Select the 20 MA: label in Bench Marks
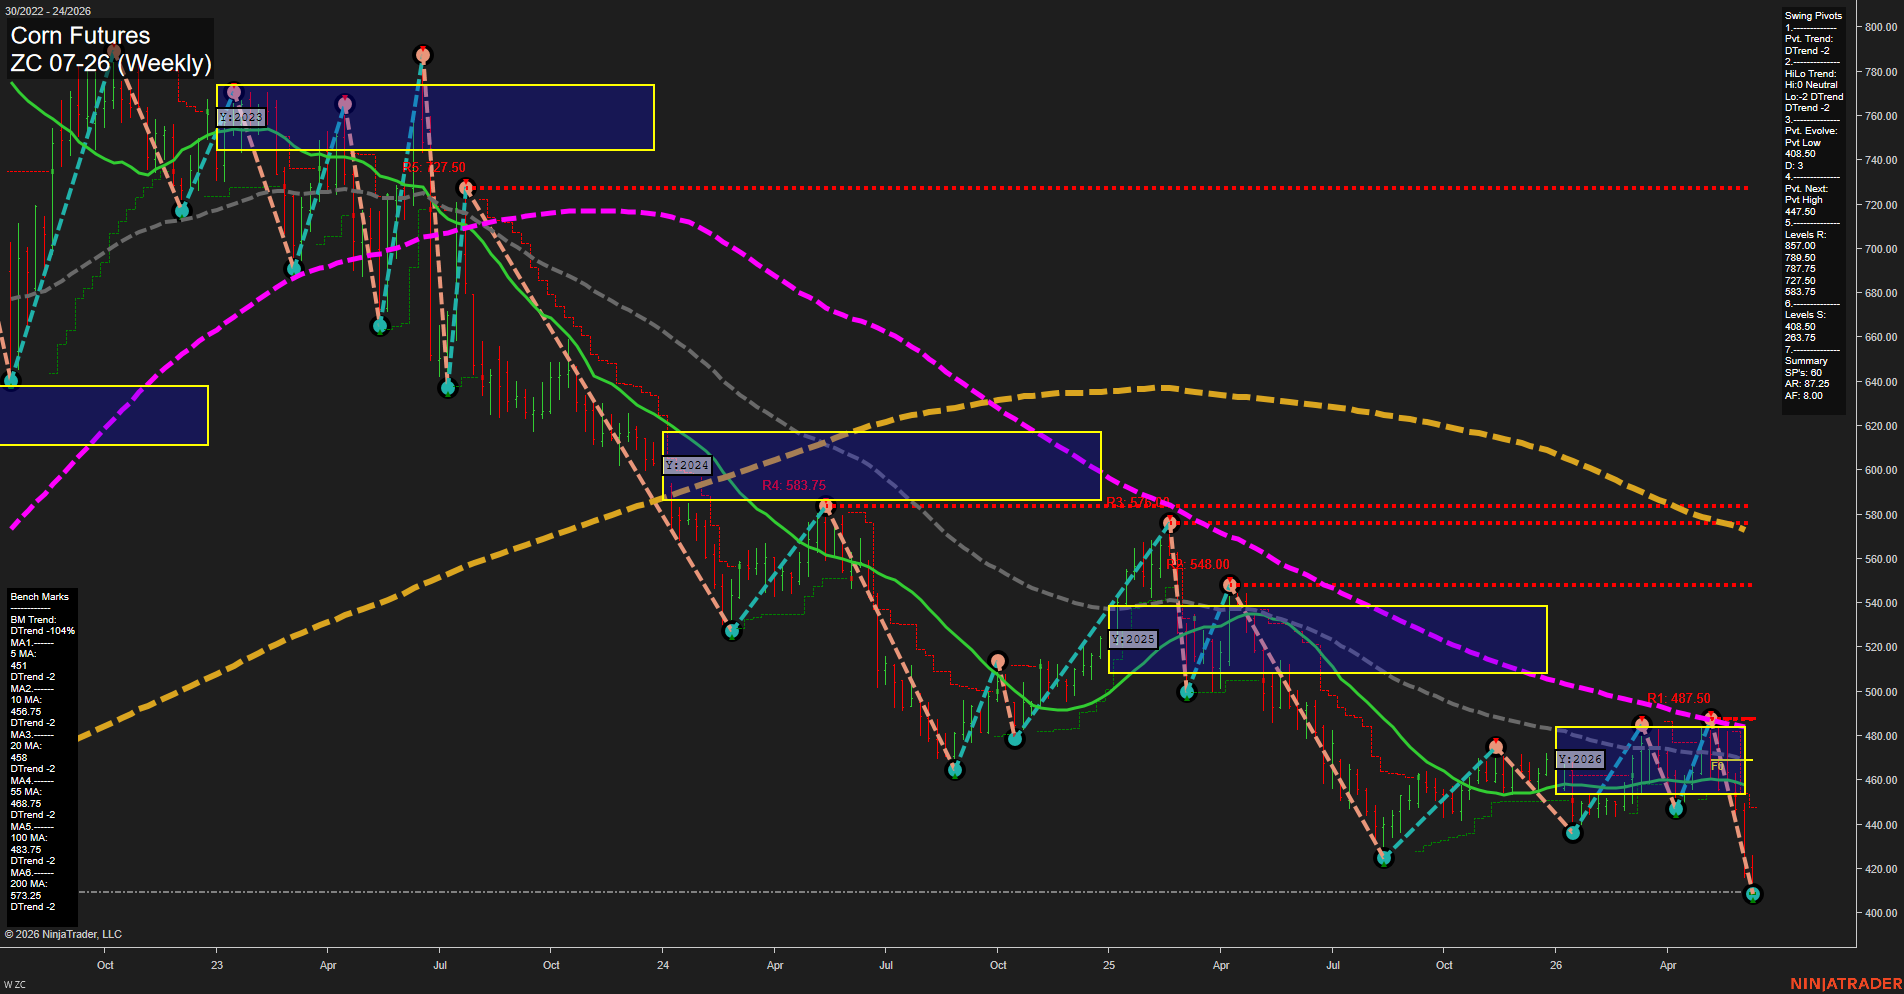Screen dimensions: 1904x994 click(26, 746)
